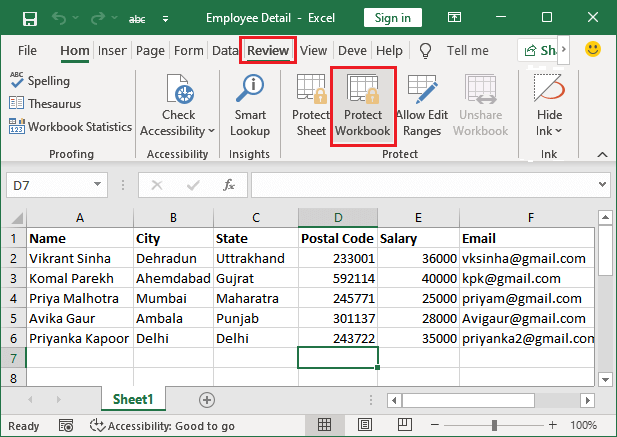617x437 pixels.
Task: Expand the formula bar chevron
Action: pyautogui.click(x=602, y=184)
